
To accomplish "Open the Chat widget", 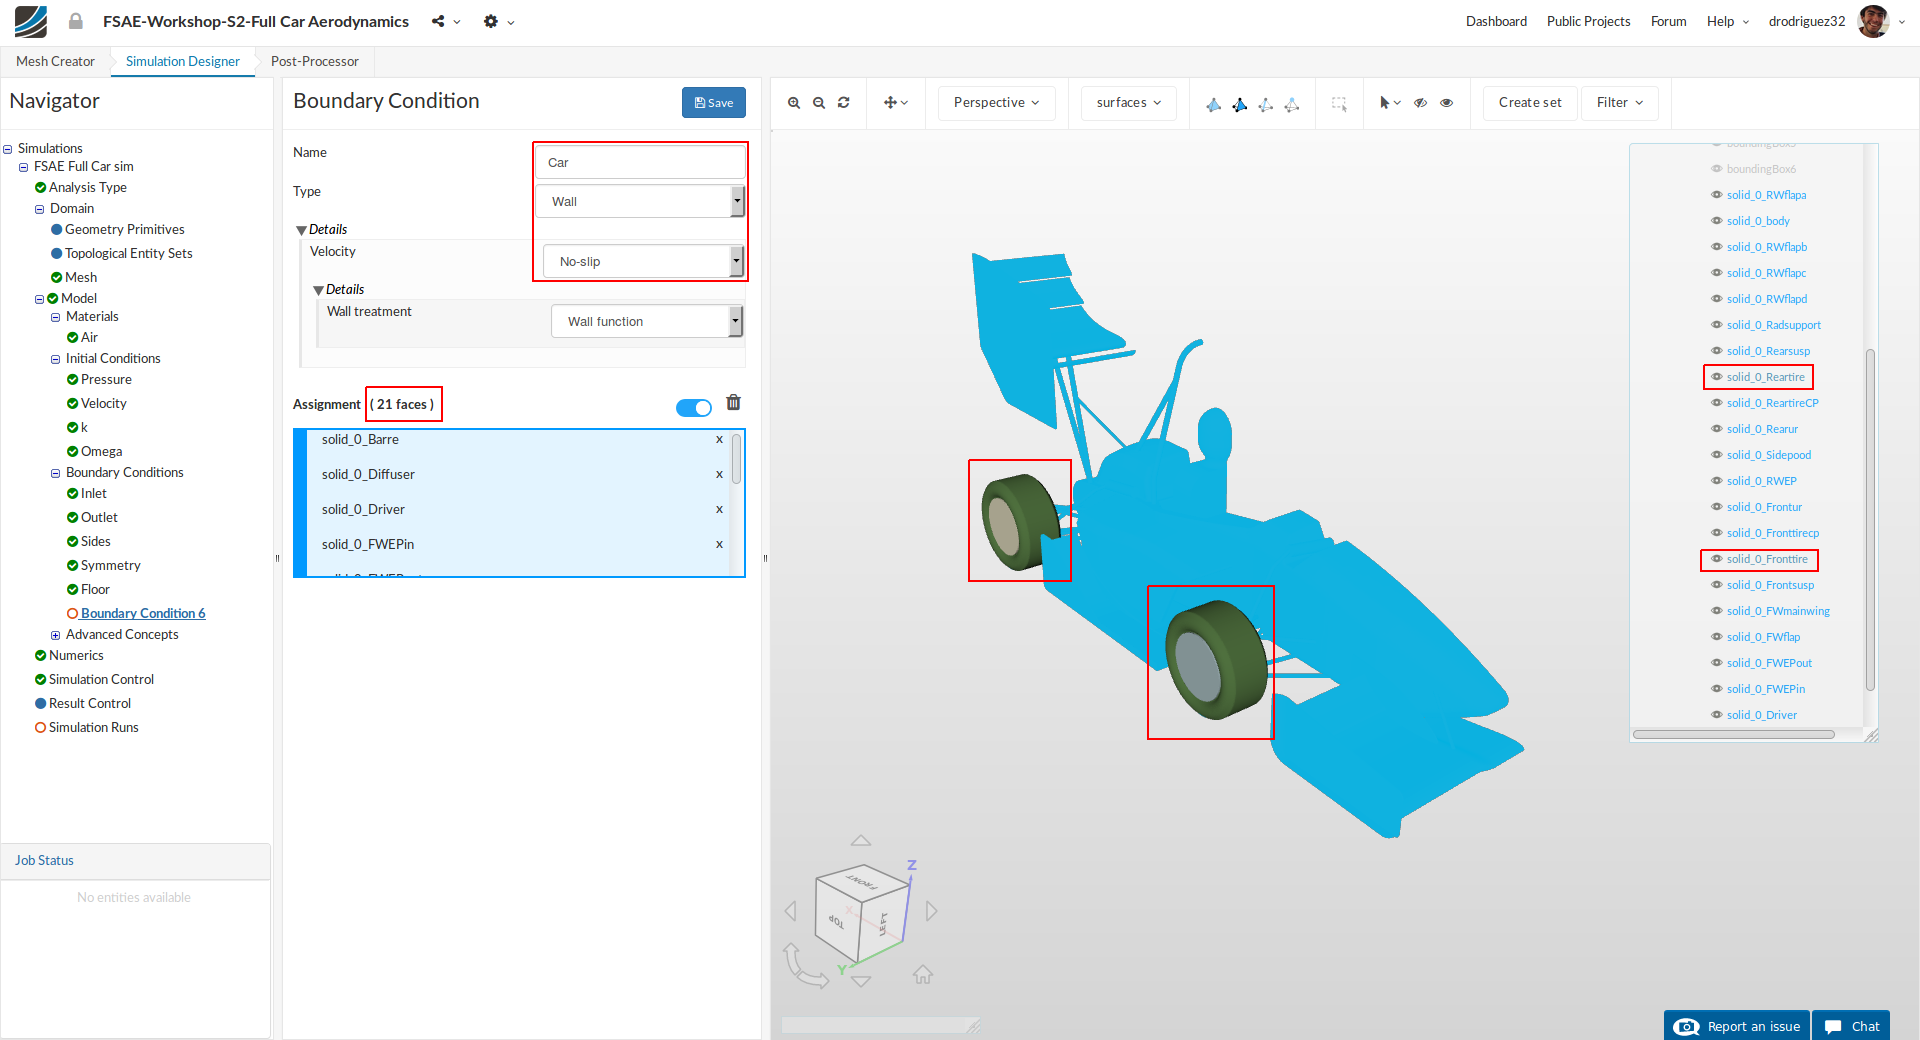I will [x=1852, y=1026].
